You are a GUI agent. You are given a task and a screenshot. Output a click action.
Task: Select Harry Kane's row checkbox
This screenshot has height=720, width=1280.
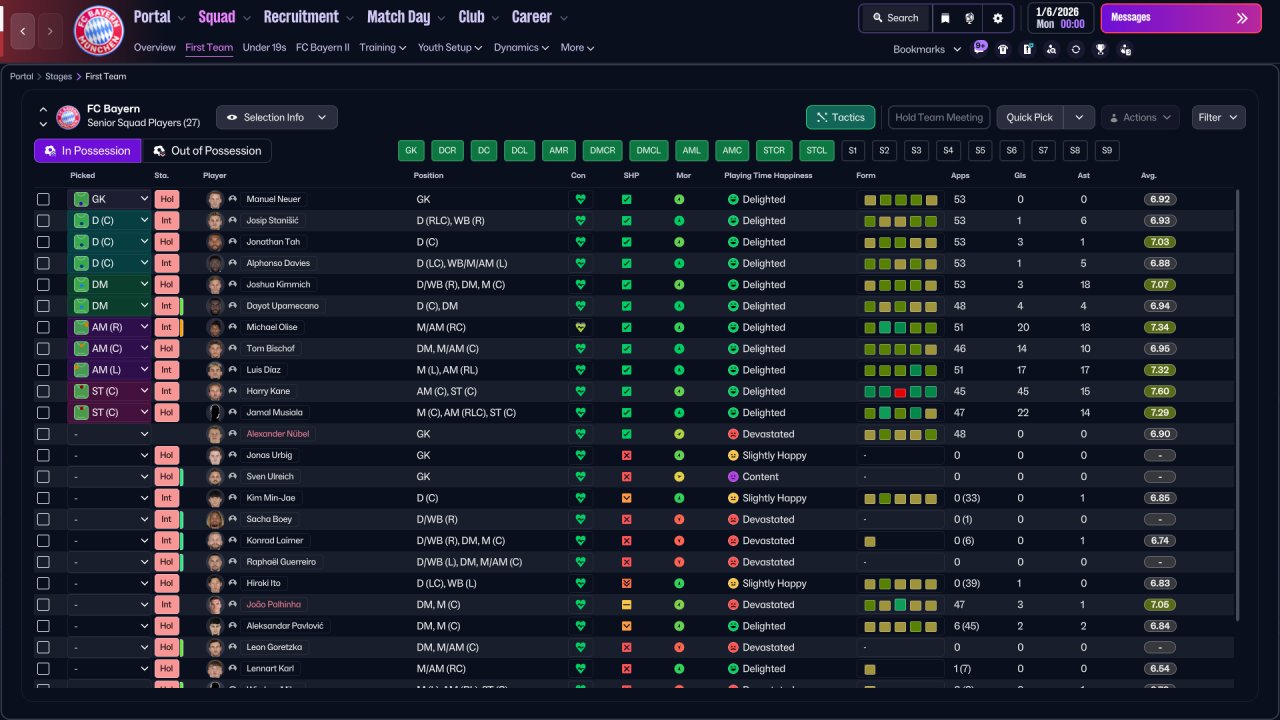43,391
